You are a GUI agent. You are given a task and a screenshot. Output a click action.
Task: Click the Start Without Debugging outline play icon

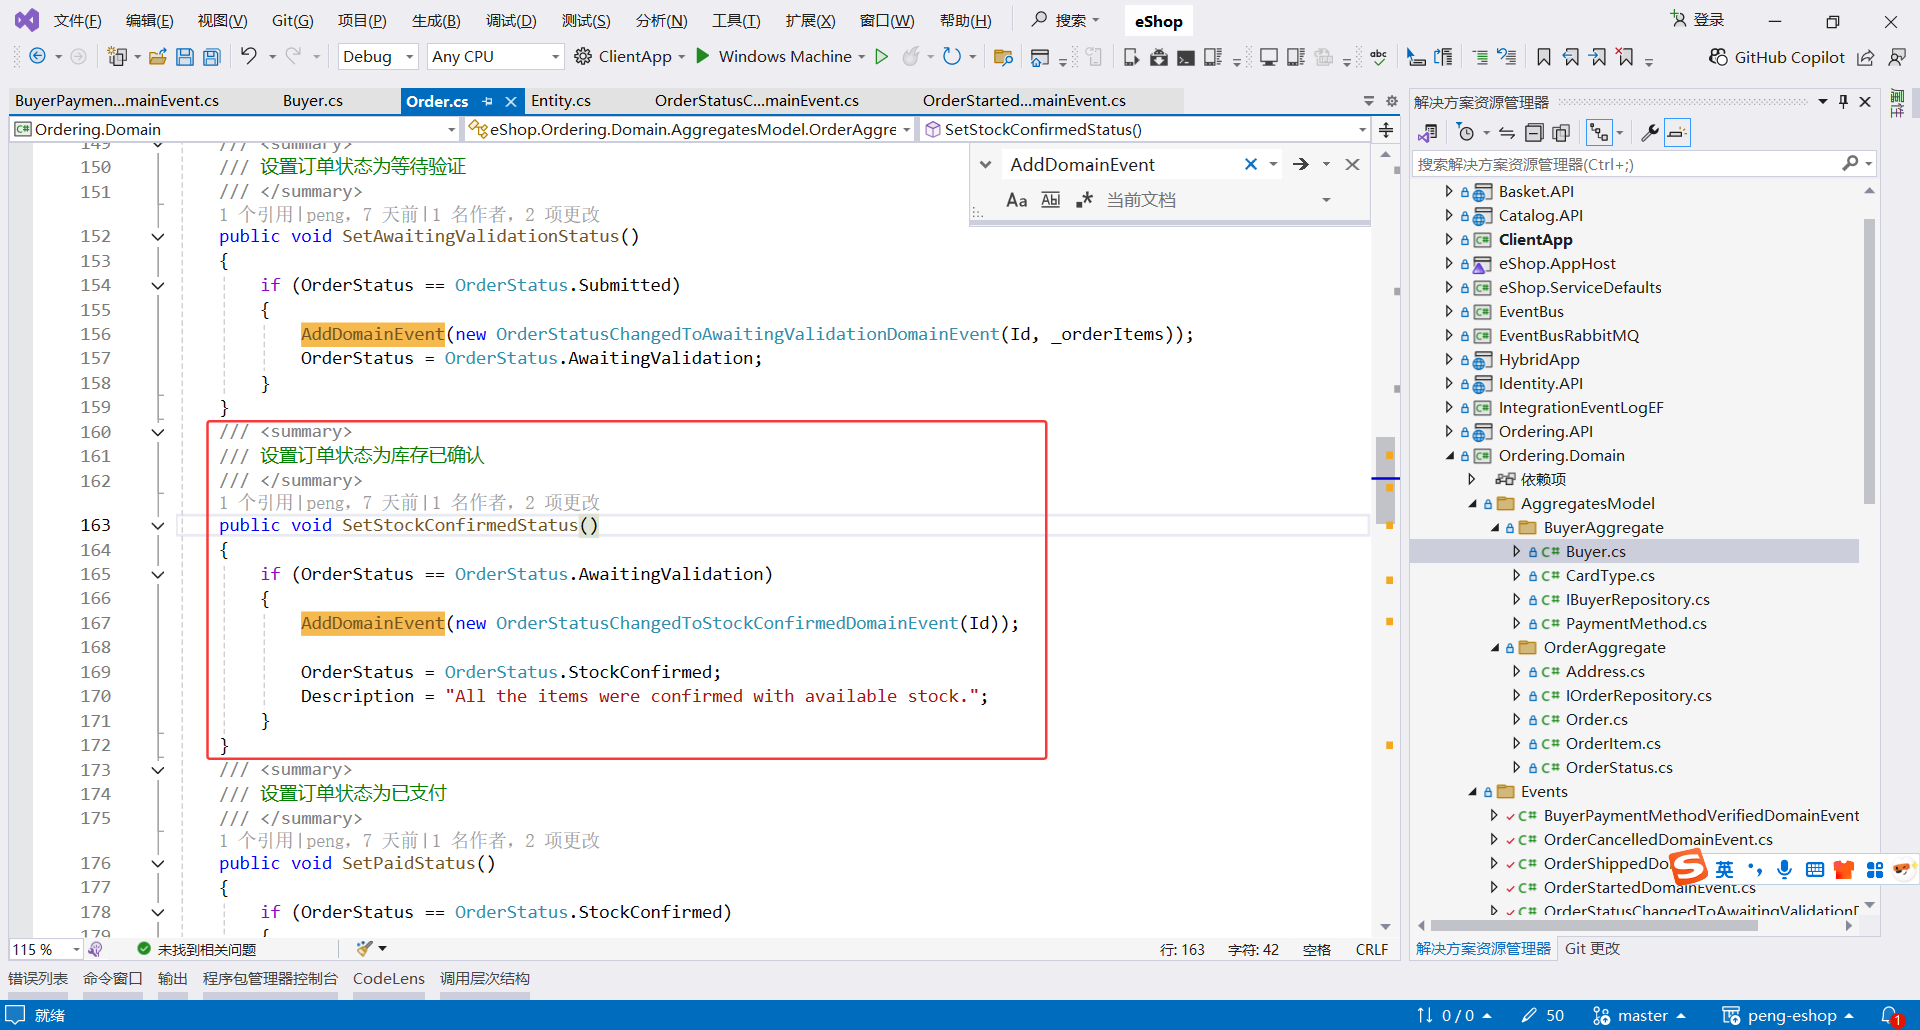point(881,56)
